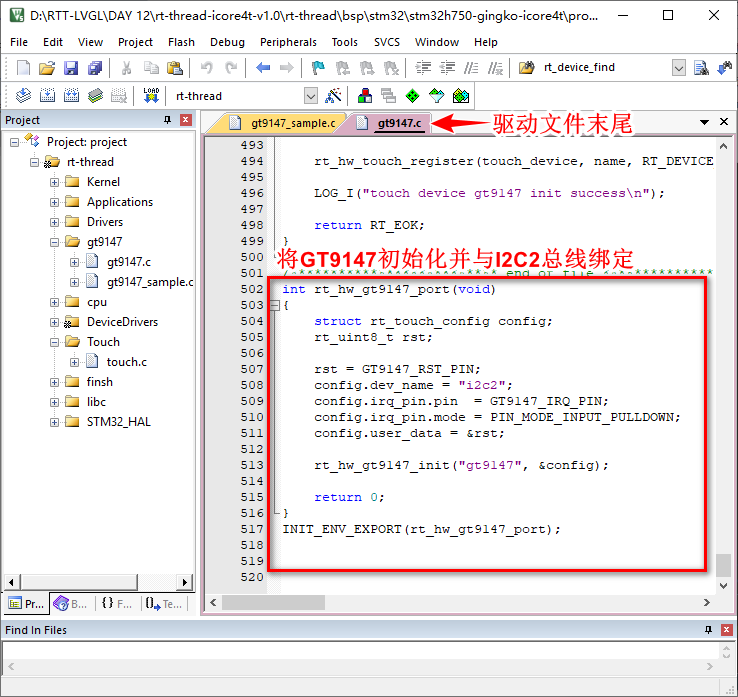738x697 pixels.
Task: Collapse the rt_hw_gt9147_port function fold marker
Action: 275,305
